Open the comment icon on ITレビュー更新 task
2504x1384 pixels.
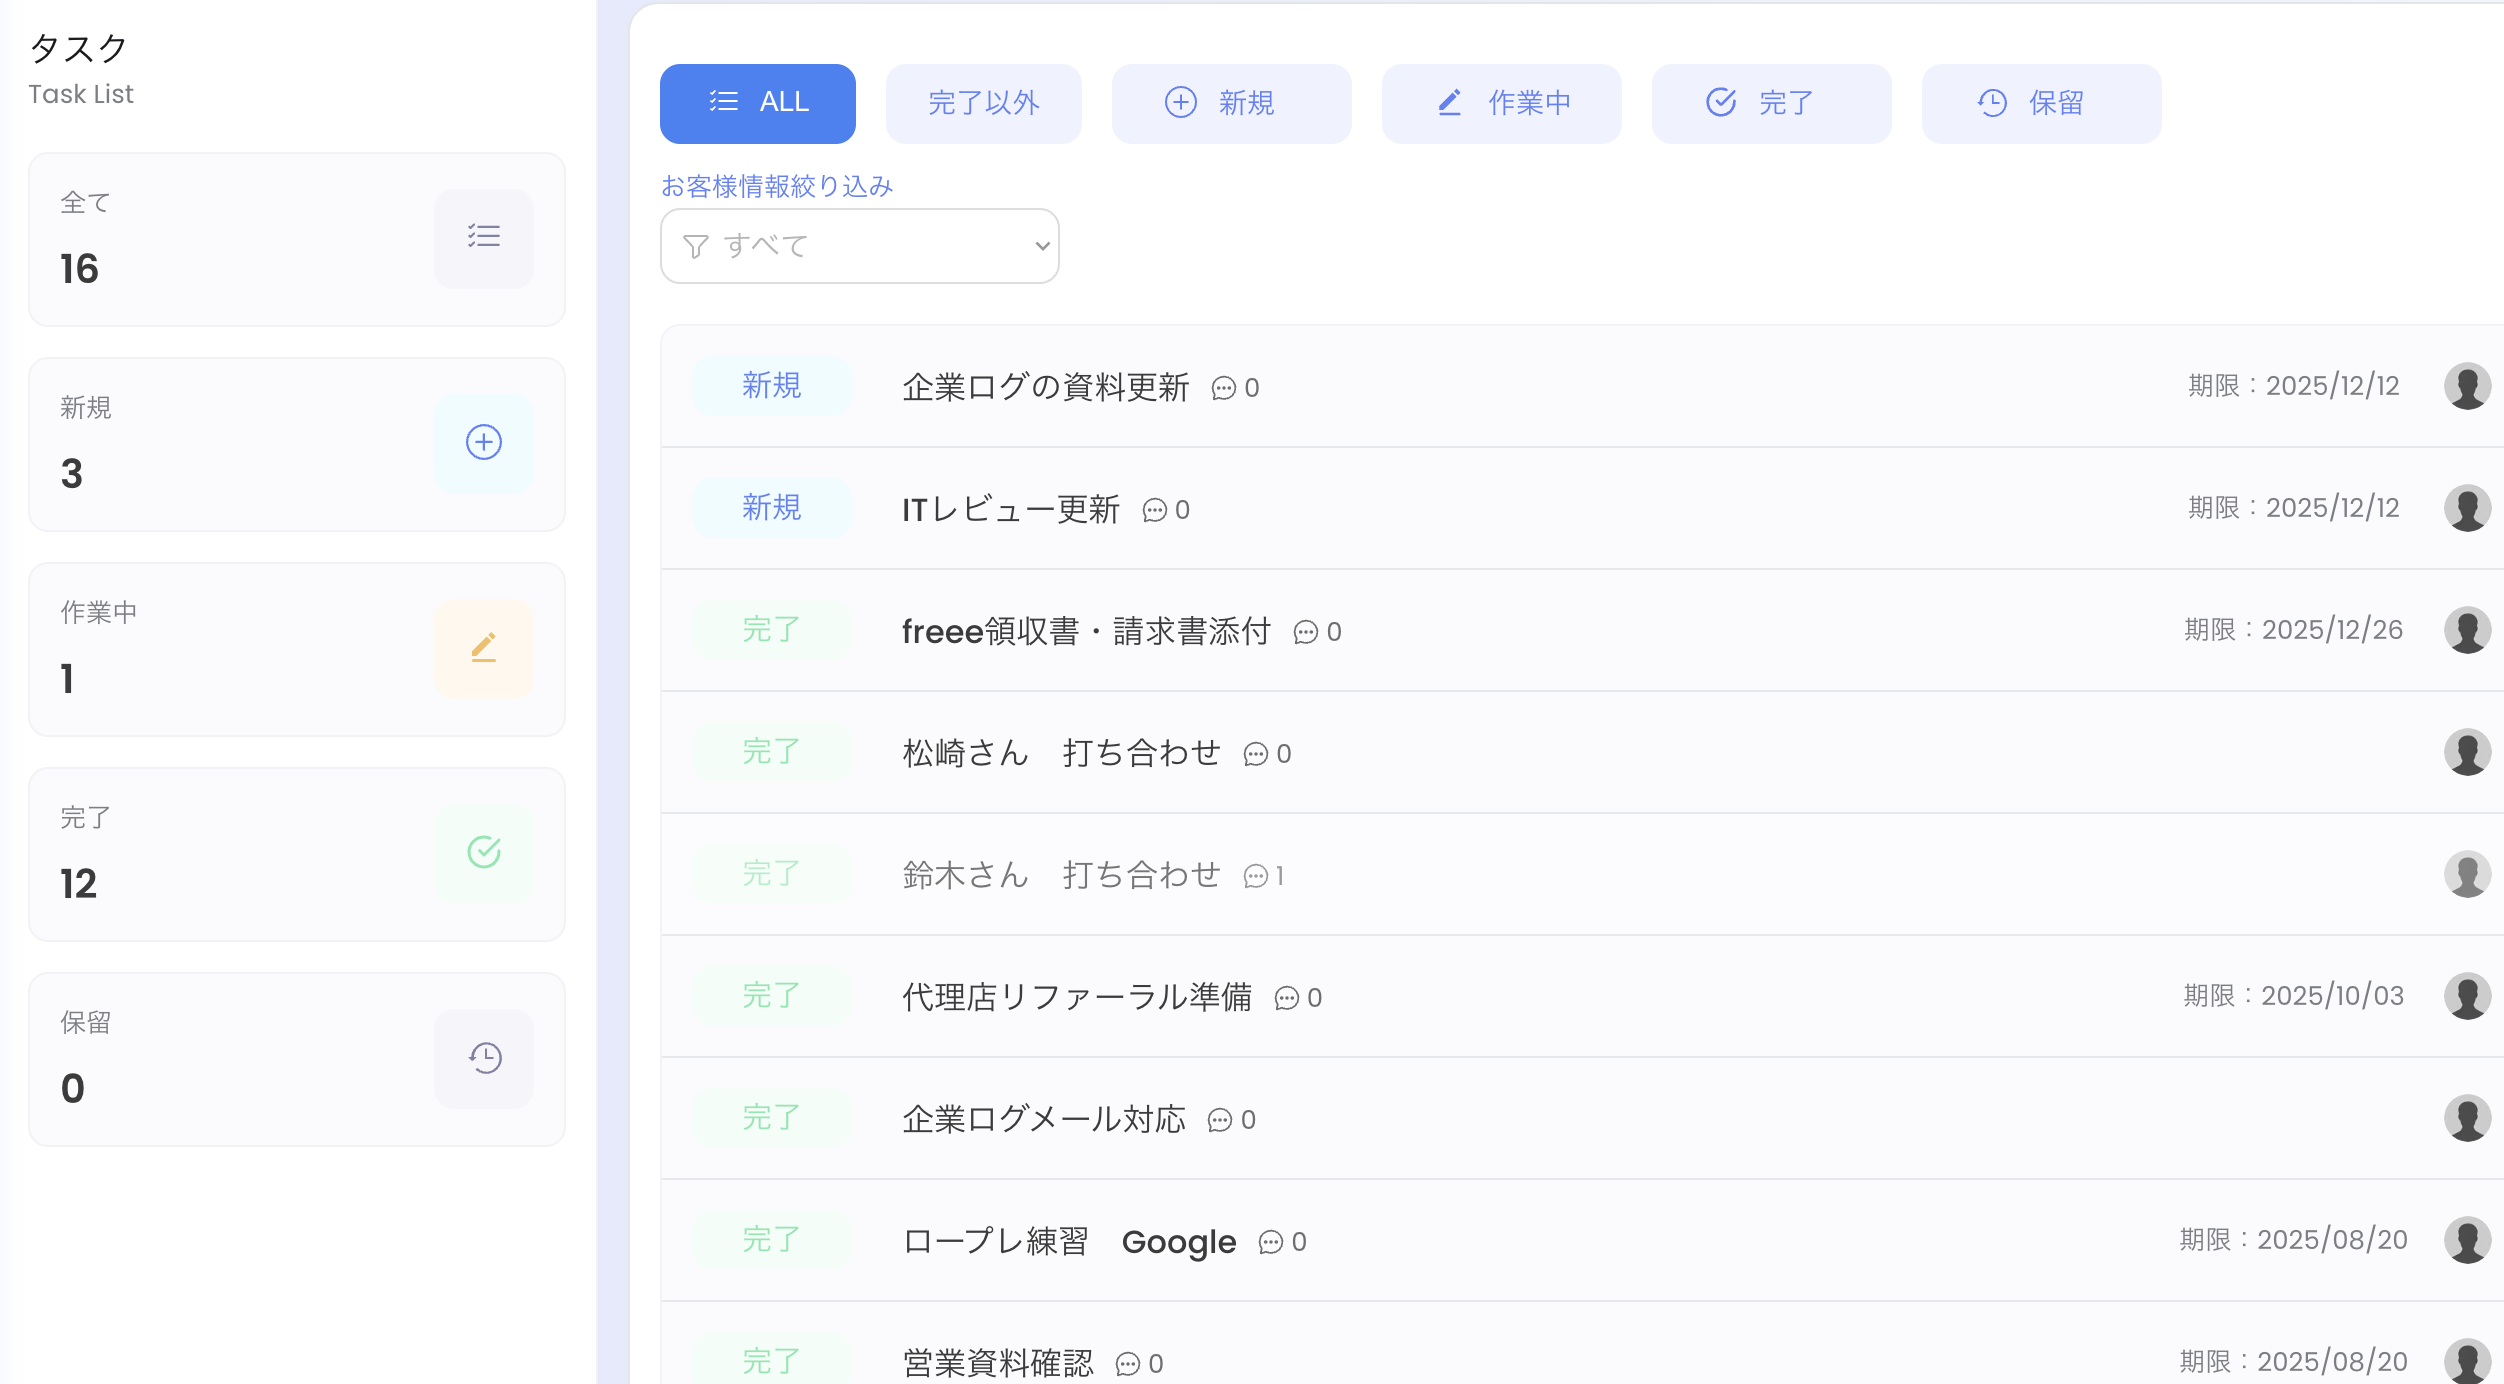coord(1157,510)
